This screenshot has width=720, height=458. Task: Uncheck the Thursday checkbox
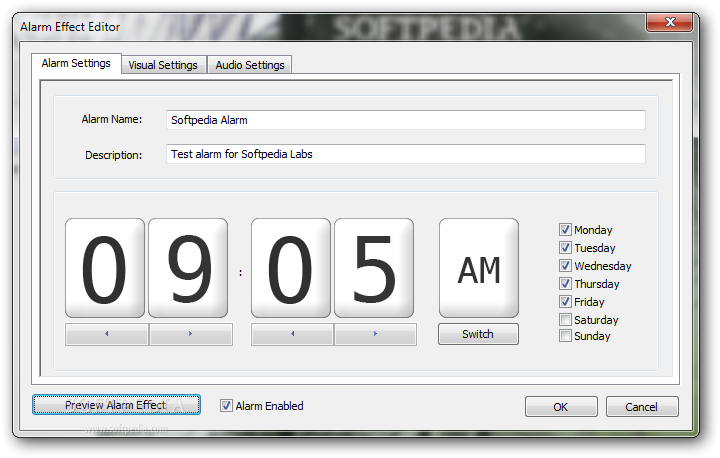(x=565, y=283)
